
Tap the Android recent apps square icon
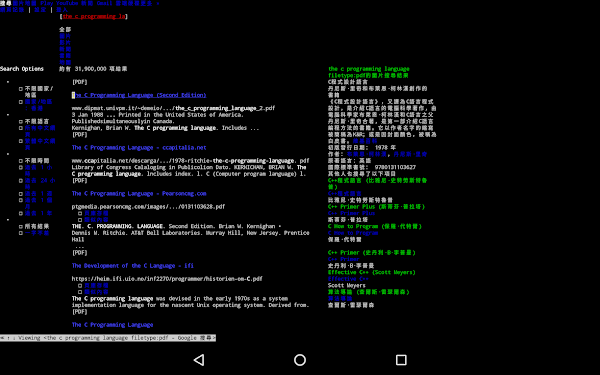point(401,360)
